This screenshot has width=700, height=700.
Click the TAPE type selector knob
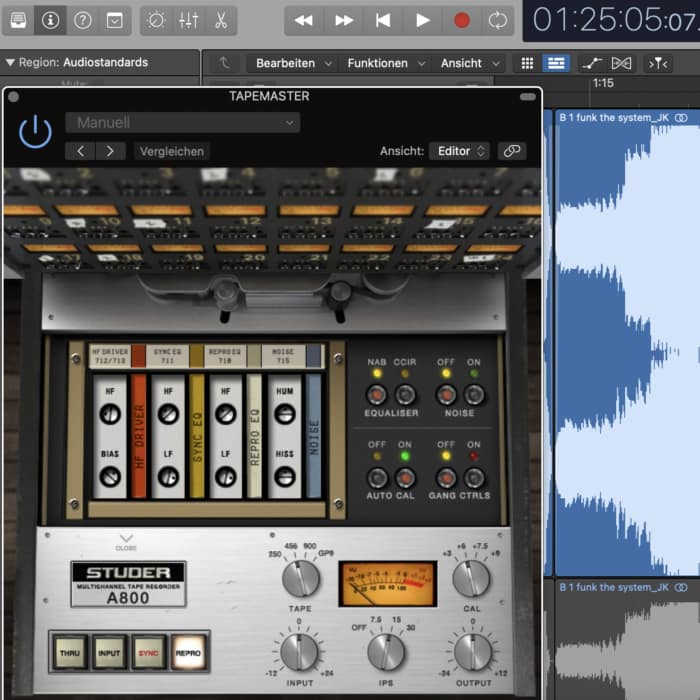pos(301,579)
